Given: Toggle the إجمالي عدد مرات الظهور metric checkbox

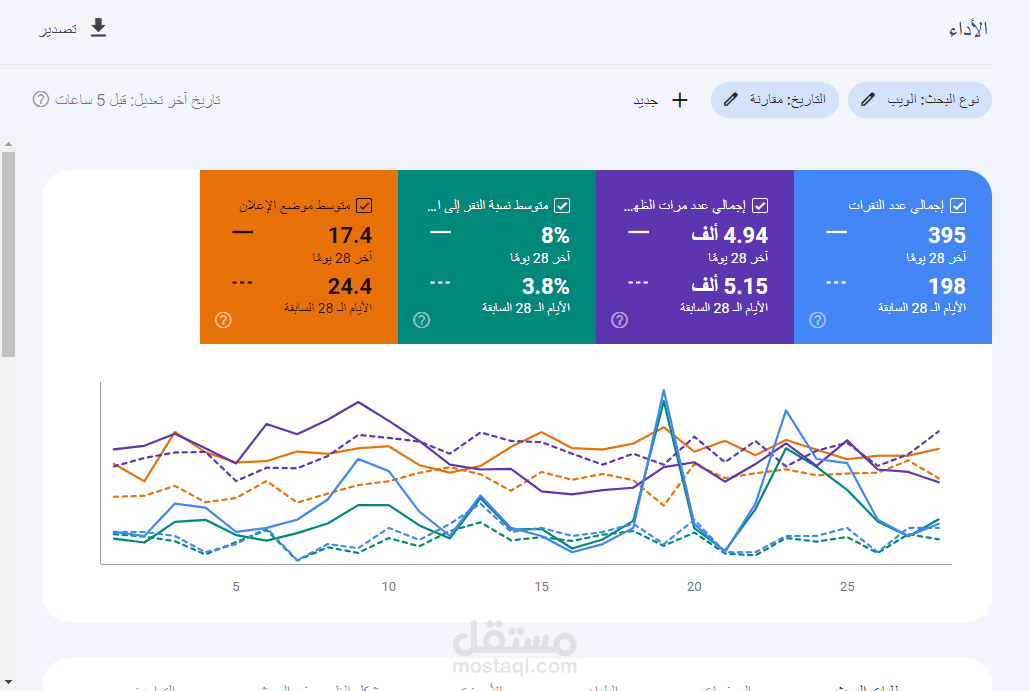Looking at the screenshot, I should click(761, 205).
